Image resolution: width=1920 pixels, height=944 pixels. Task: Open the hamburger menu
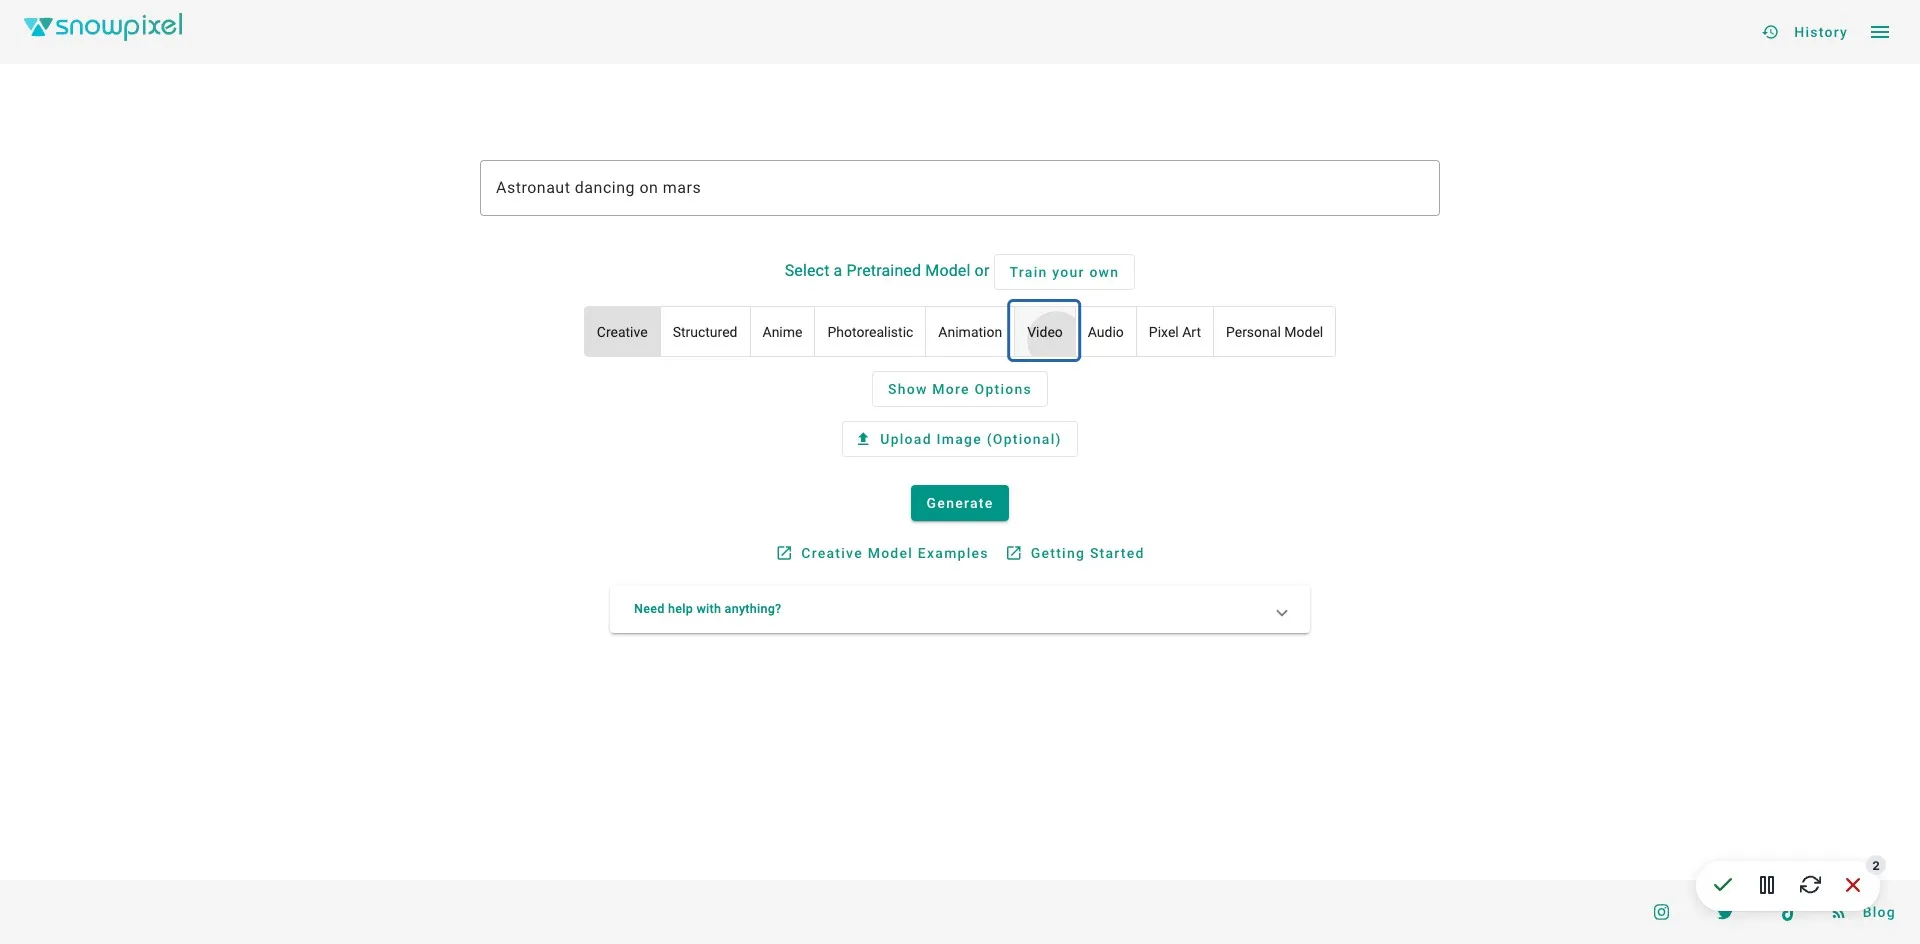[x=1880, y=32]
